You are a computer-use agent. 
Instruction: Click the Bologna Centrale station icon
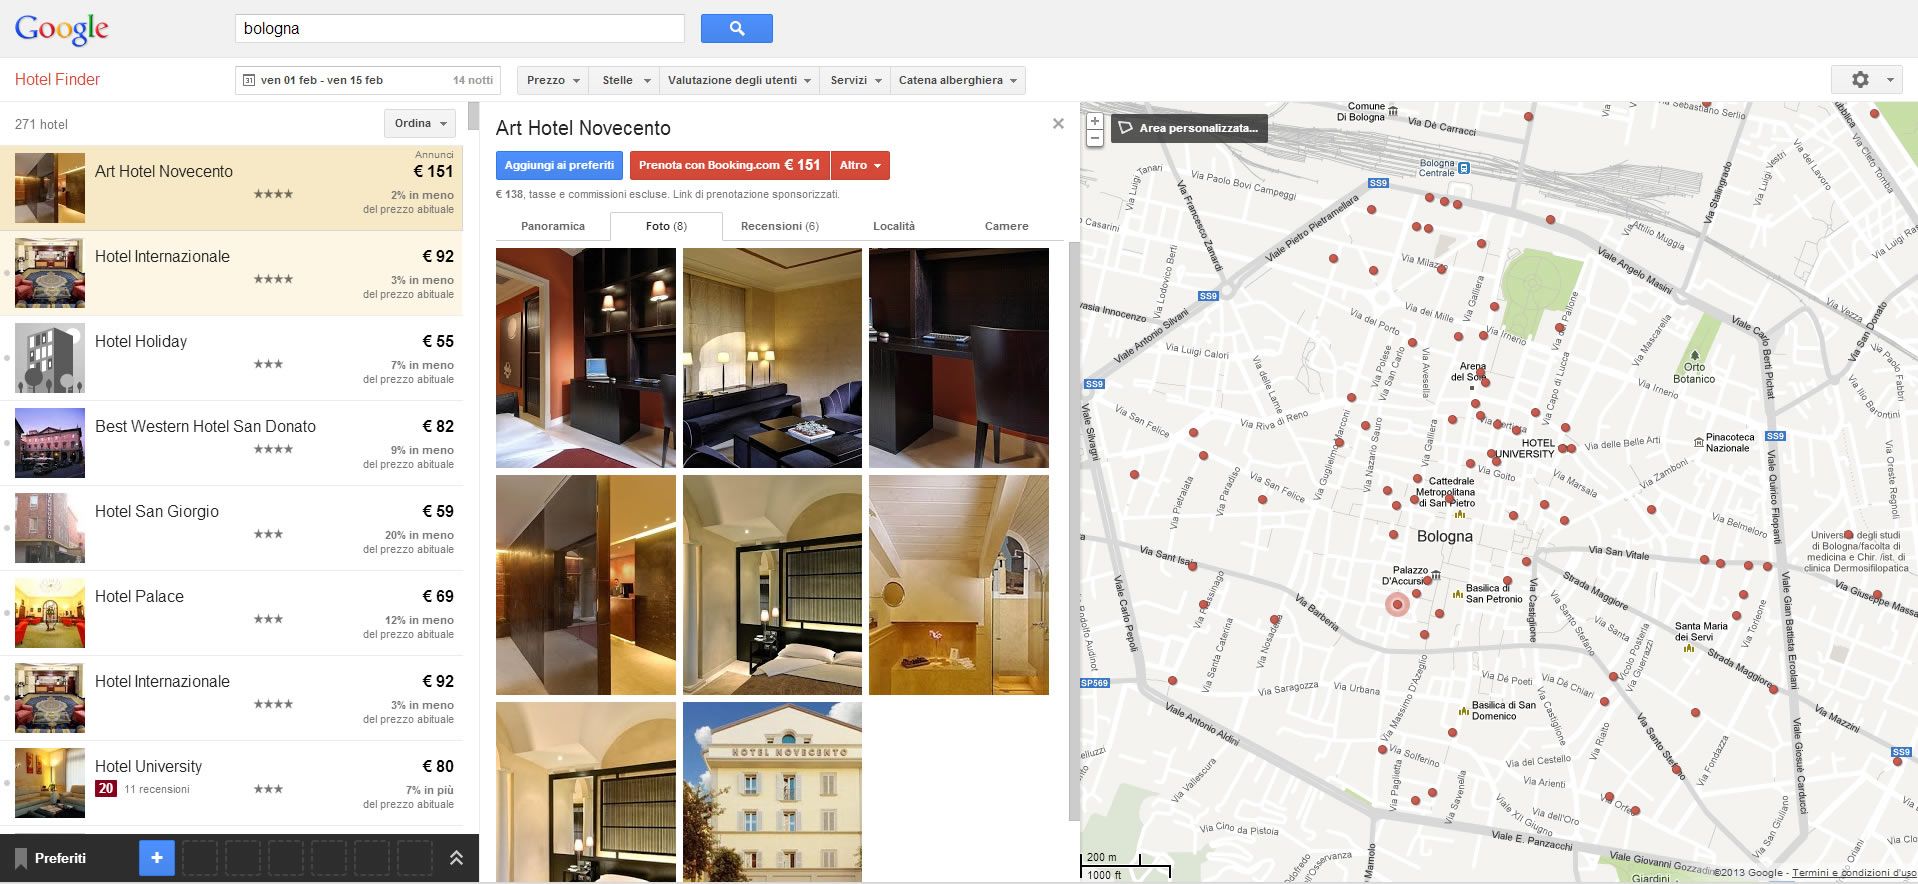pyautogui.click(x=1464, y=168)
